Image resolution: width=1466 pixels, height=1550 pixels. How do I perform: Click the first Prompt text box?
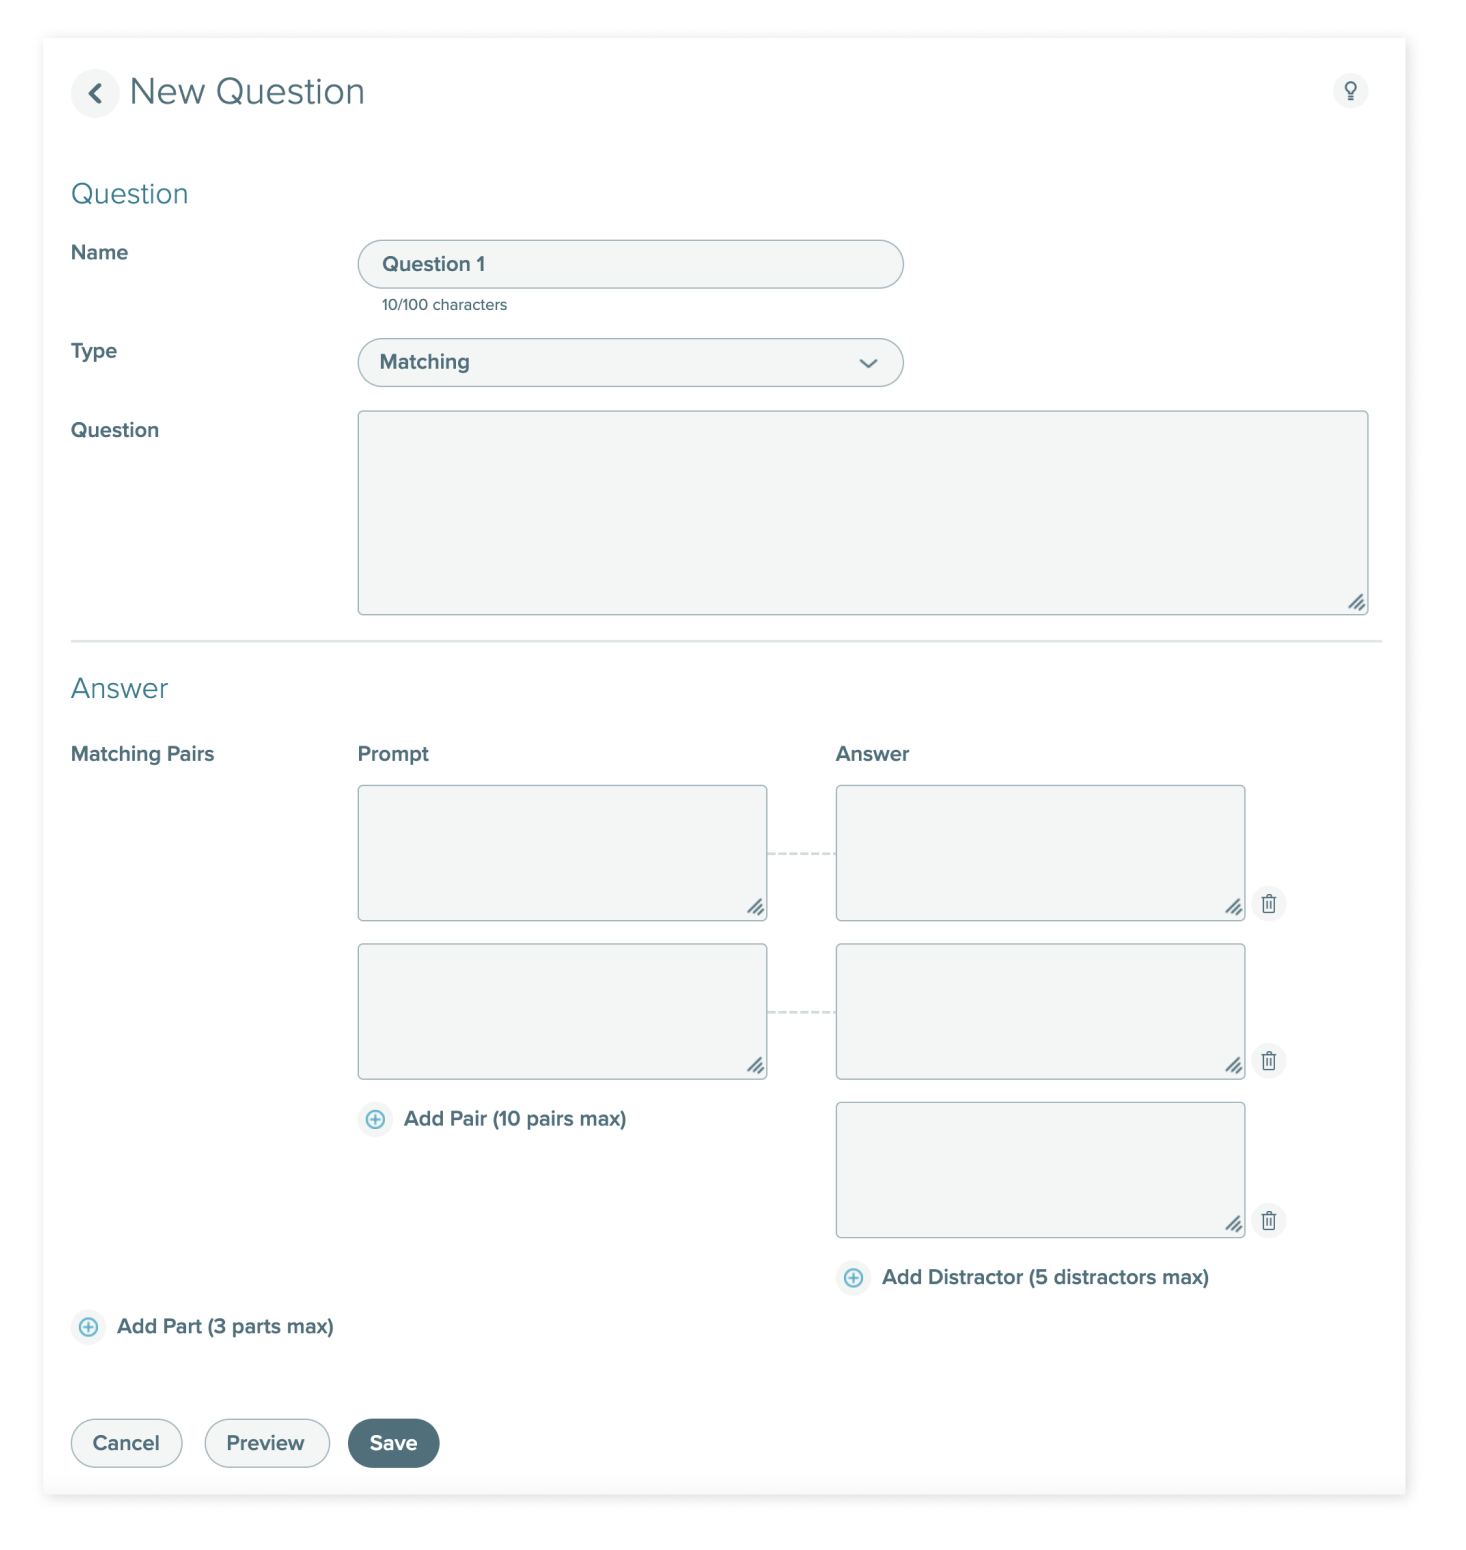coord(562,853)
